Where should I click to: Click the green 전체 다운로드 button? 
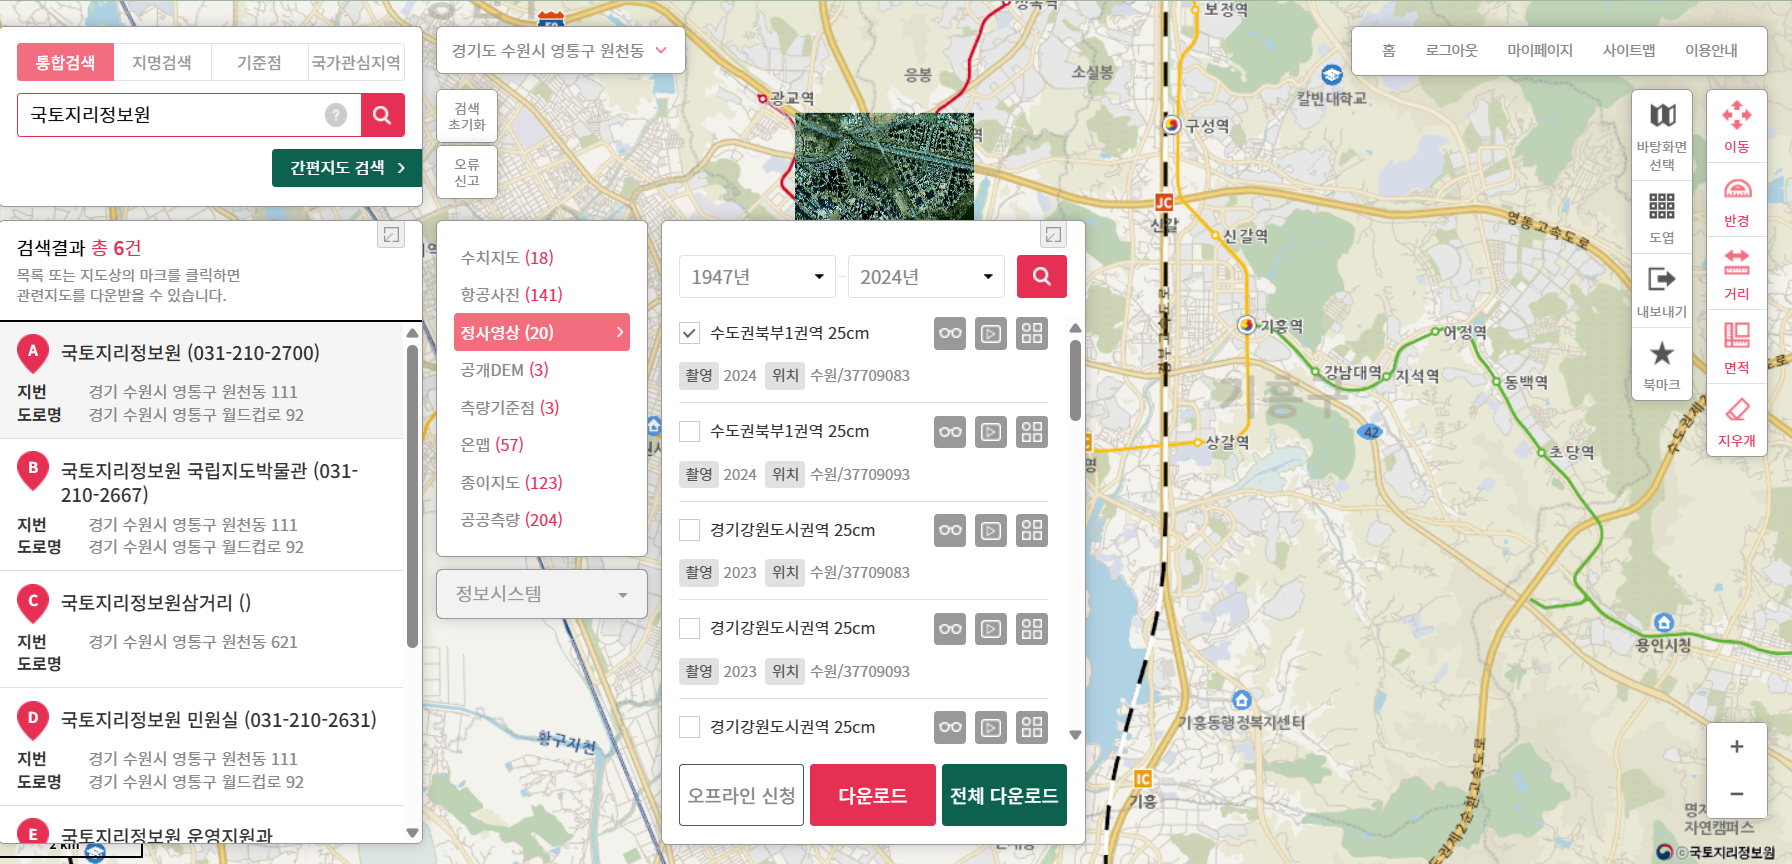click(x=1004, y=795)
